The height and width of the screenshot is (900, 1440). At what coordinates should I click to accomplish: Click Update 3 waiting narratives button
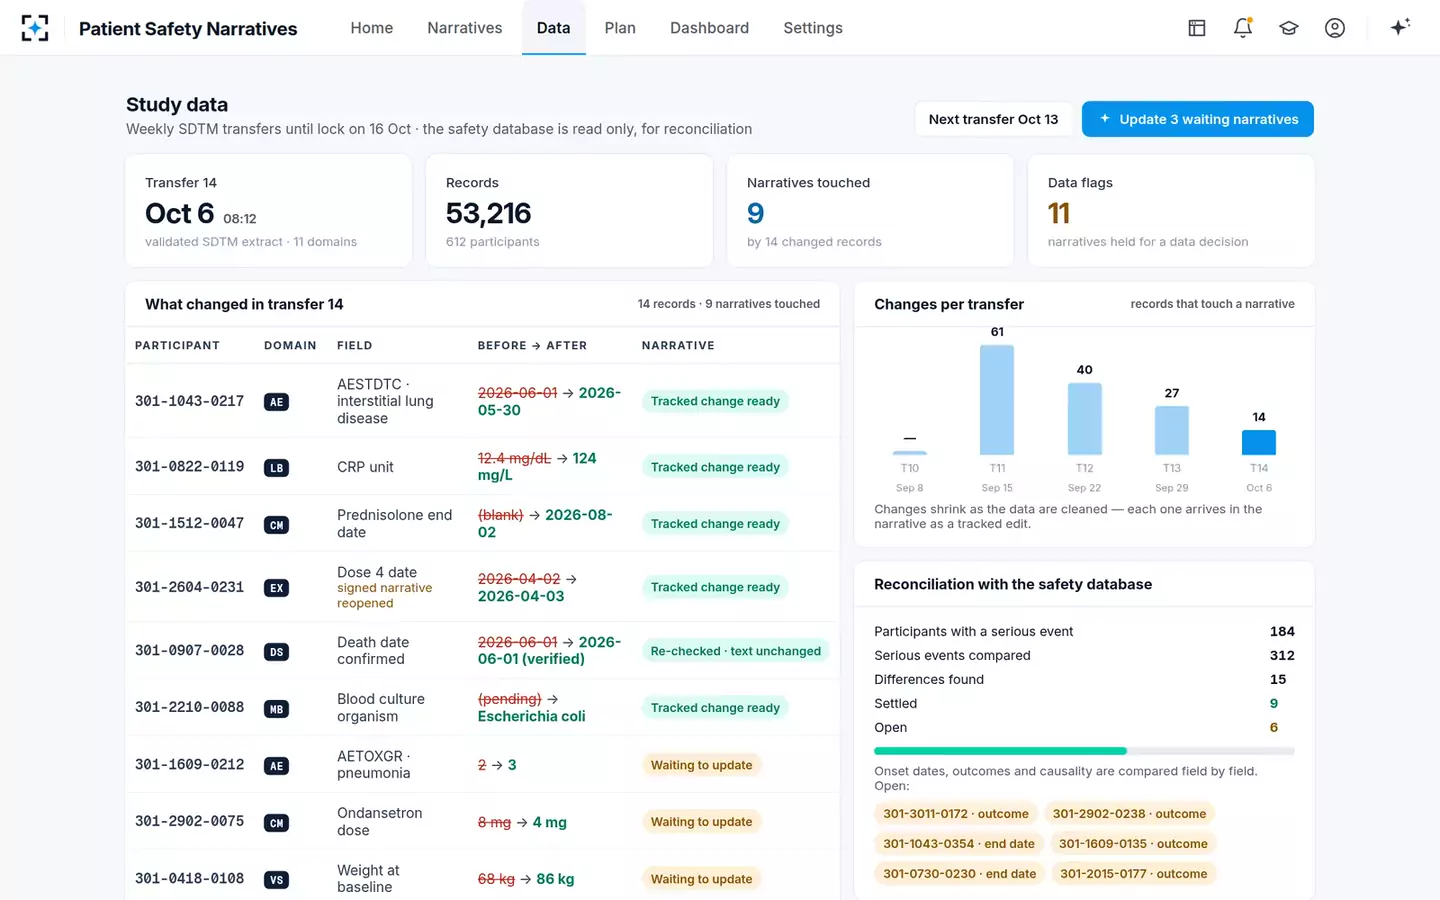(x=1198, y=119)
